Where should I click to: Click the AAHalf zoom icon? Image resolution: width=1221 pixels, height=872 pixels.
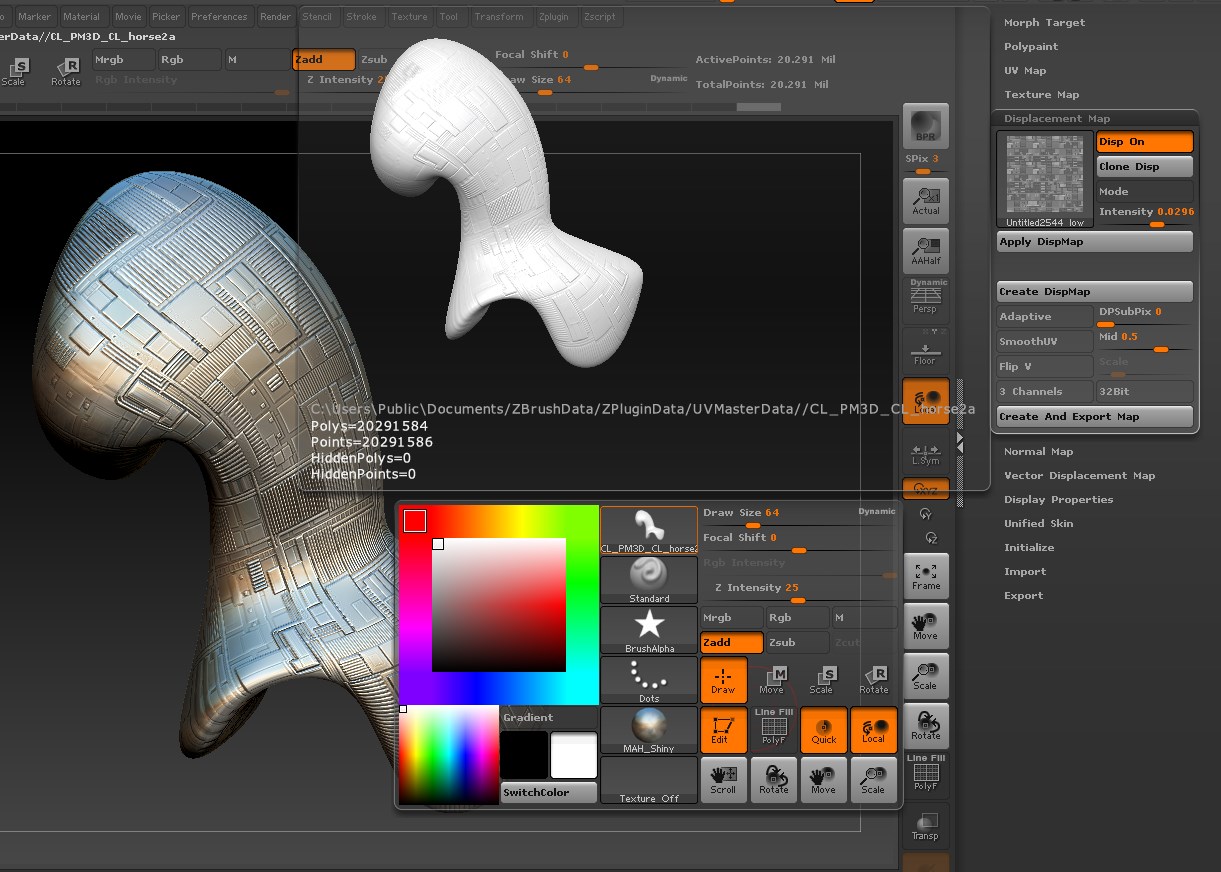925,250
